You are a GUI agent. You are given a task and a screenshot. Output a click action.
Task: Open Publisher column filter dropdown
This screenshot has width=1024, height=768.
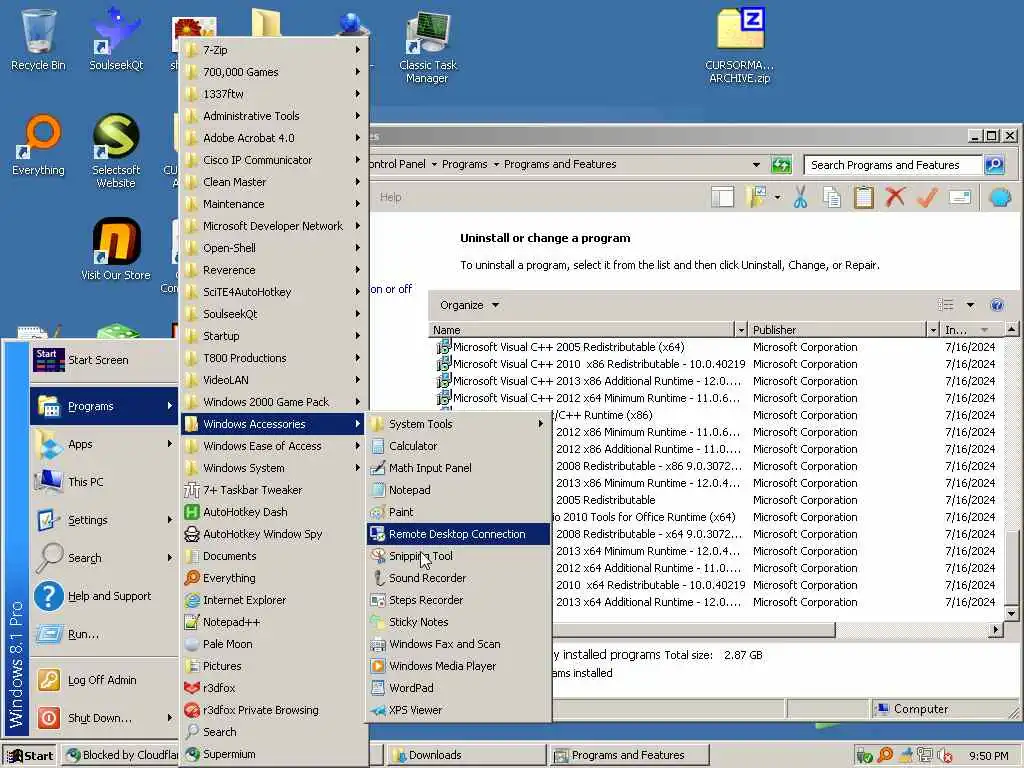933,330
